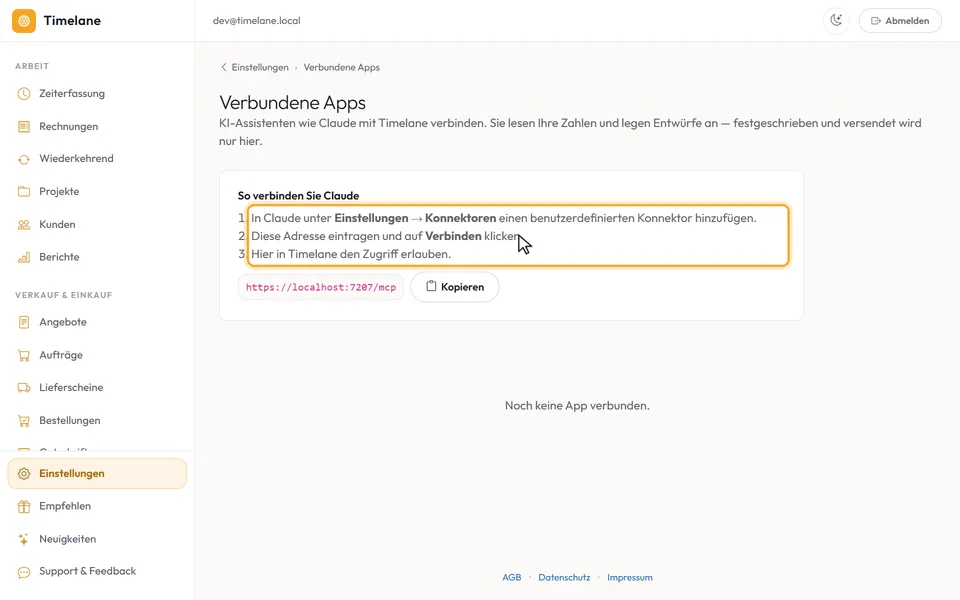
Task: Click the Neuigkeiten sparkle icon
Action: click(x=24, y=539)
